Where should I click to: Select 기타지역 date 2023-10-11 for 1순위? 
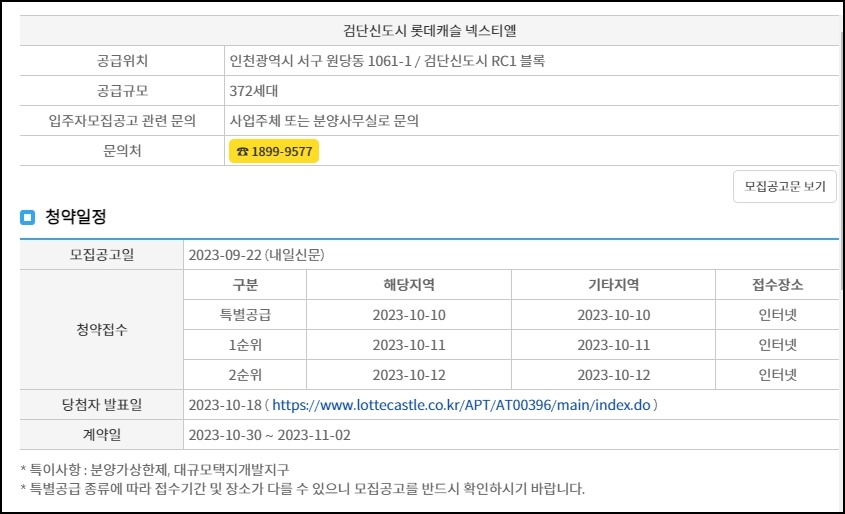[614, 345]
